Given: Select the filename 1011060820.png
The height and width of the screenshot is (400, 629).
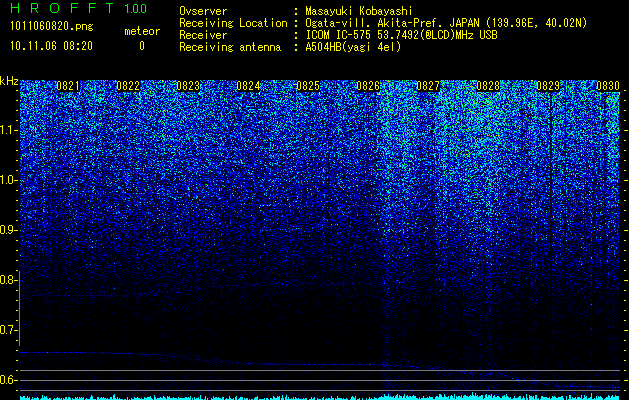Looking at the screenshot, I should coord(52,27).
